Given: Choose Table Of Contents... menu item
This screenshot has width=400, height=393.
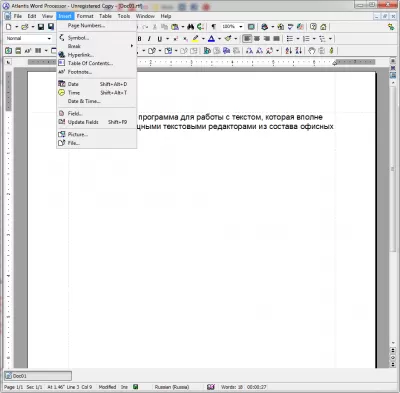Looking at the screenshot, I should tap(97, 63).
